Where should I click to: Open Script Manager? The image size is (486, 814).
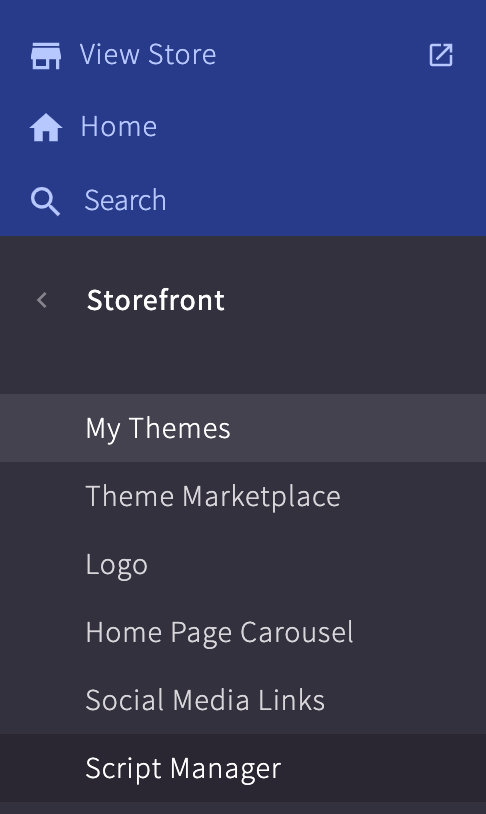[x=183, y=769]
